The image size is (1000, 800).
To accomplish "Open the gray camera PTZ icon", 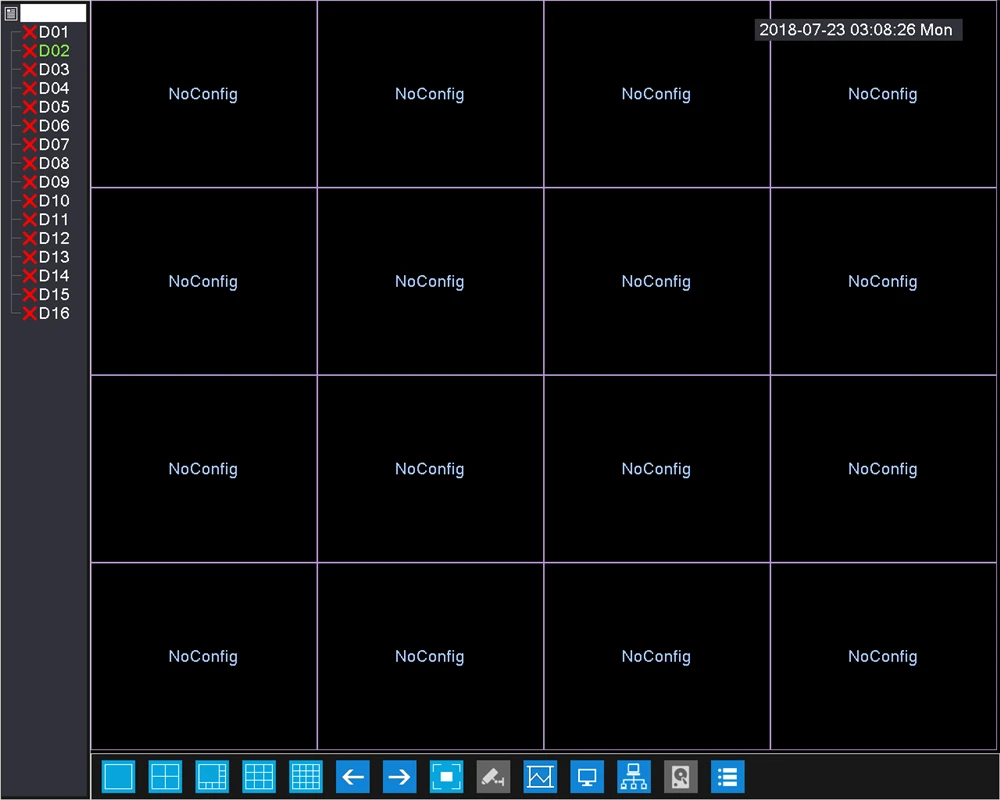I will coord(494,776).
